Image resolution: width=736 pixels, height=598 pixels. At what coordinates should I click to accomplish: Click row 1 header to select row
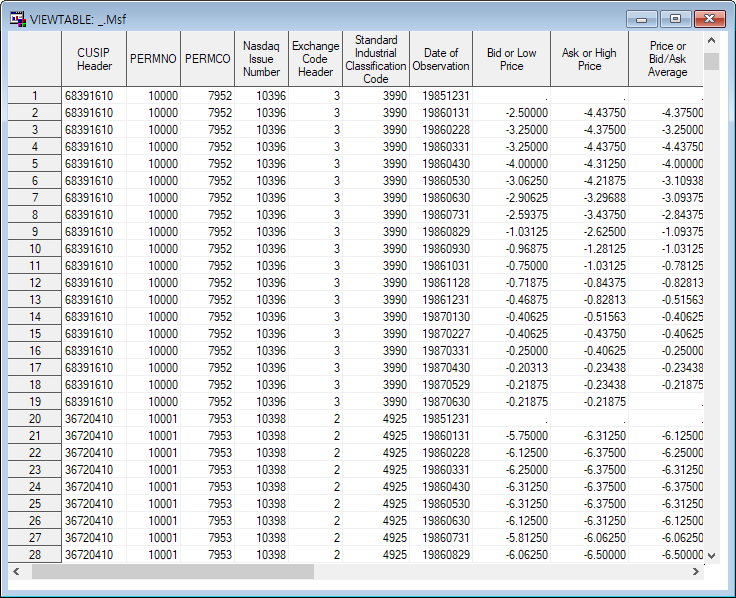[x=35, y=96]
